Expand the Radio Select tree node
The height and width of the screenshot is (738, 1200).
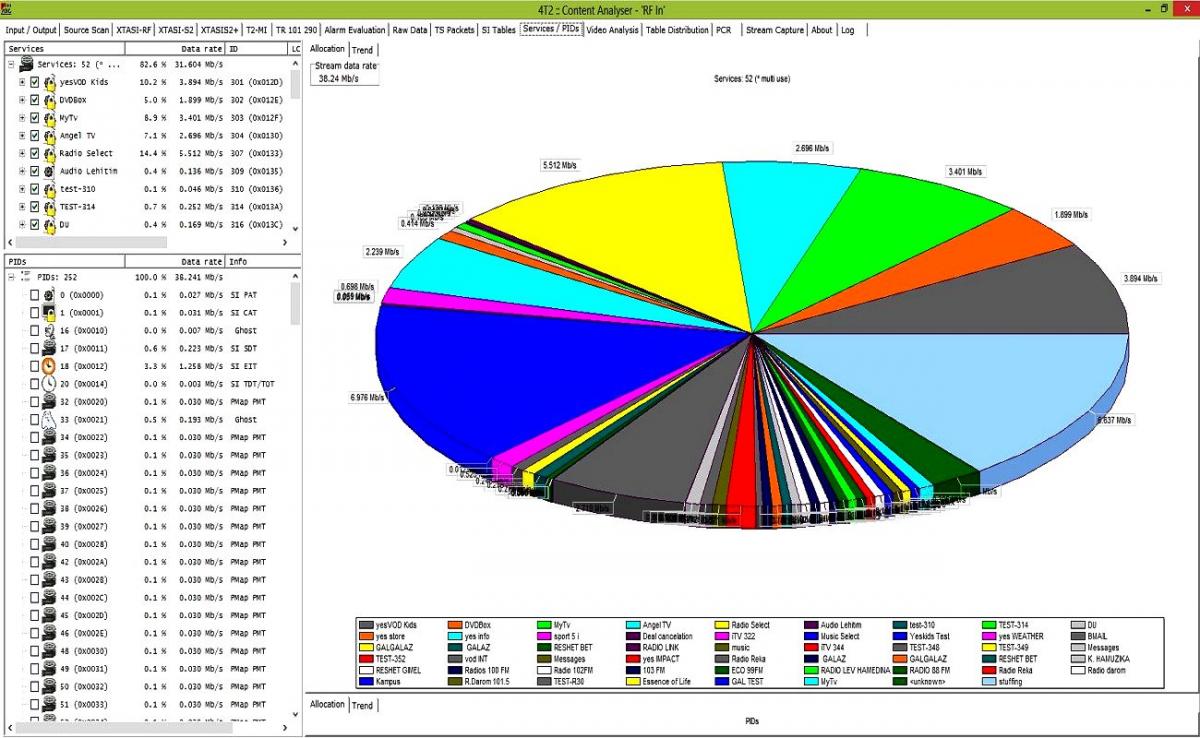click(x=22, y=153)
